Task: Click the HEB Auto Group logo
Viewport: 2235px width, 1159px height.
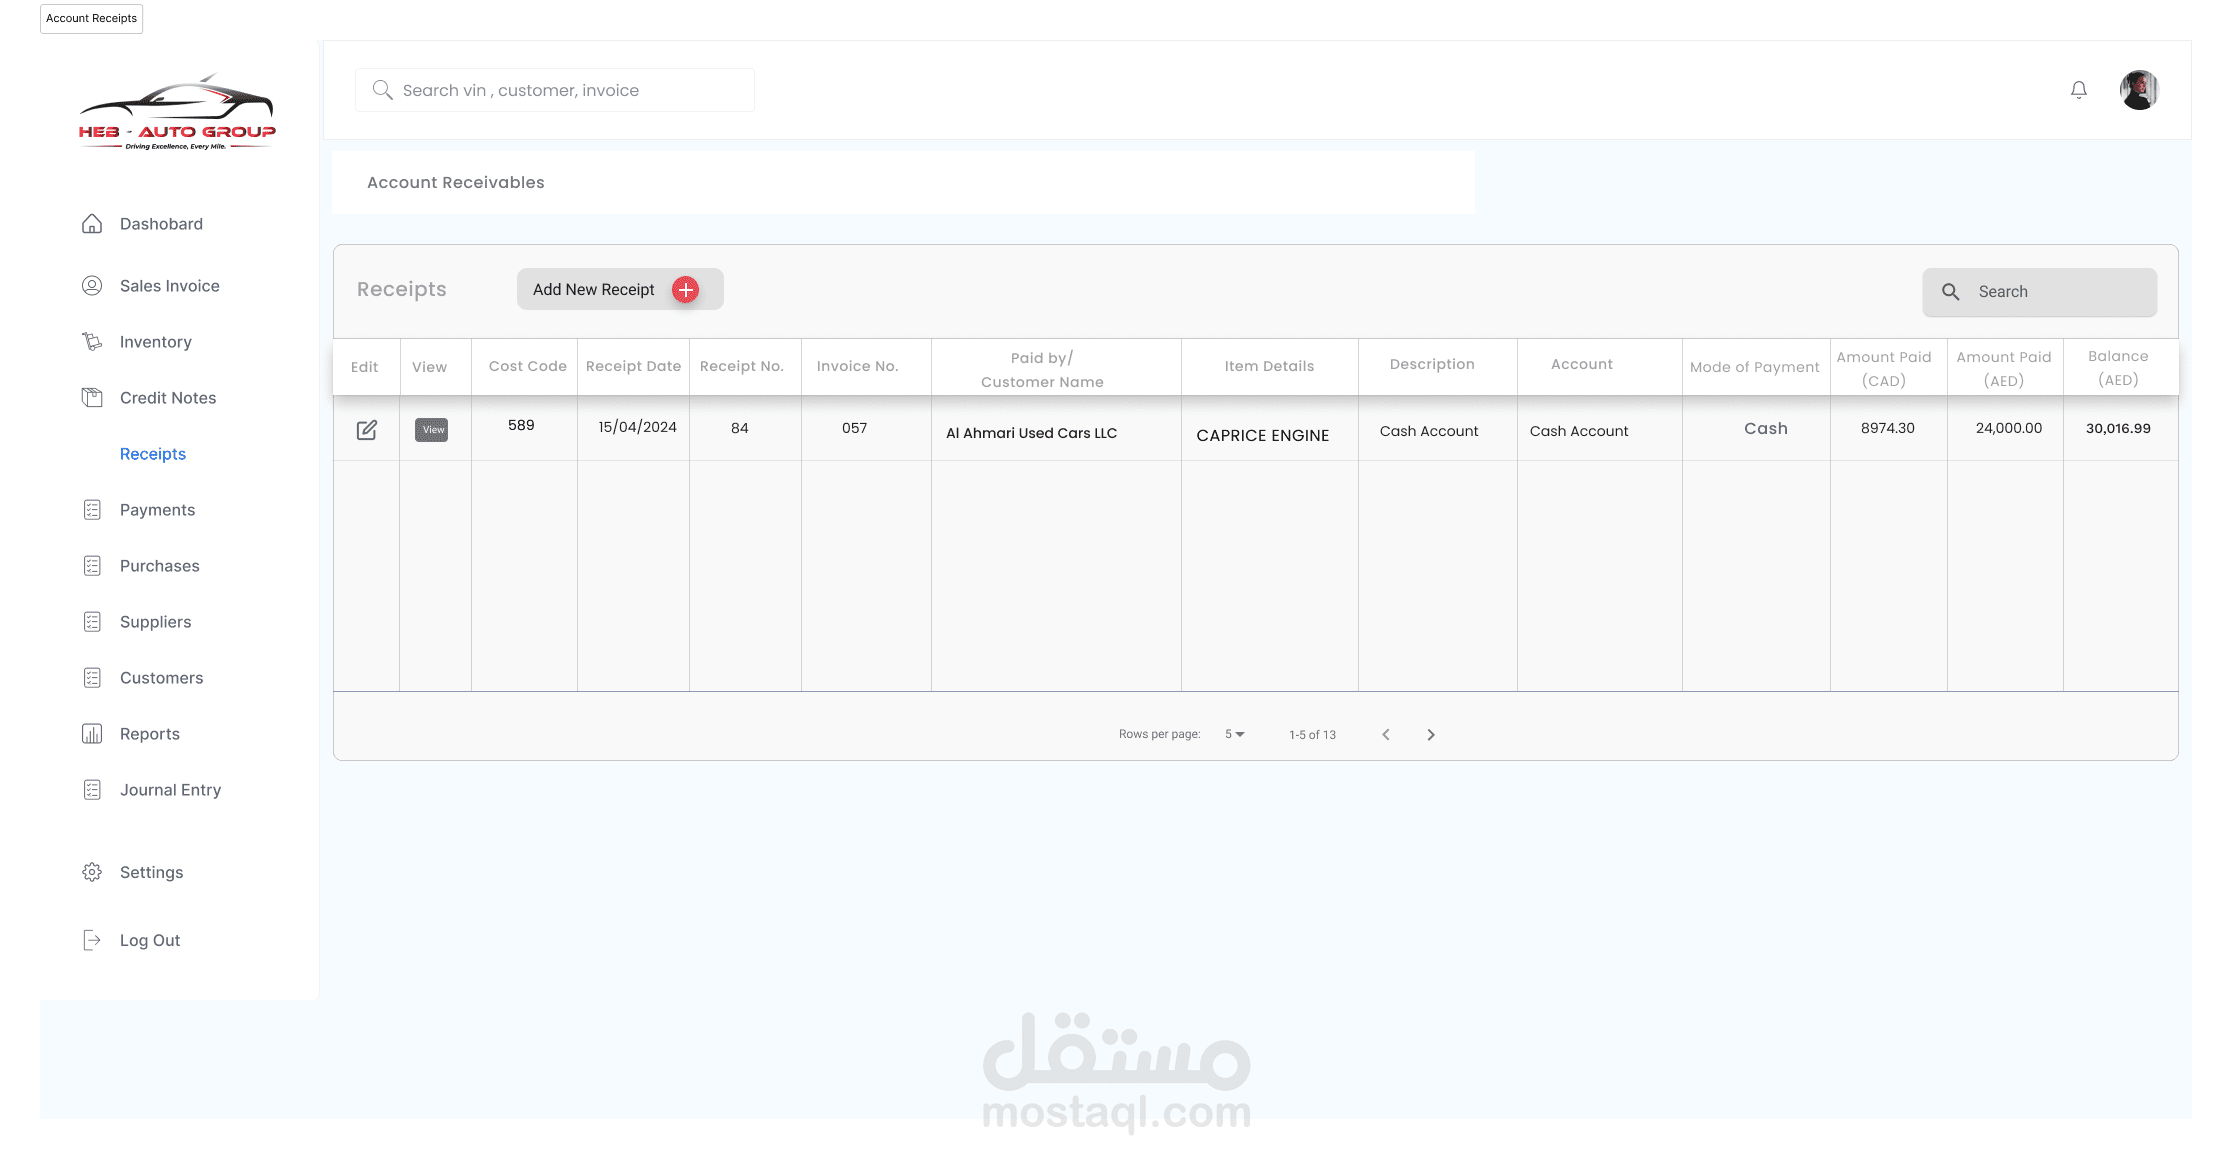Action: coord(177,112)
